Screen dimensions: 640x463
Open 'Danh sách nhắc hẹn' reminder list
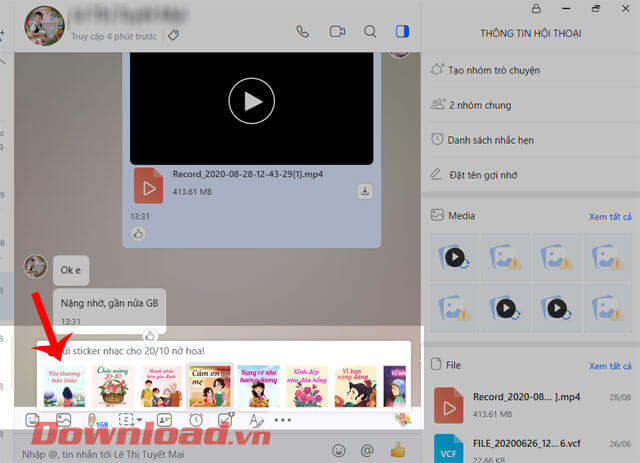click(x=530, y=140)
